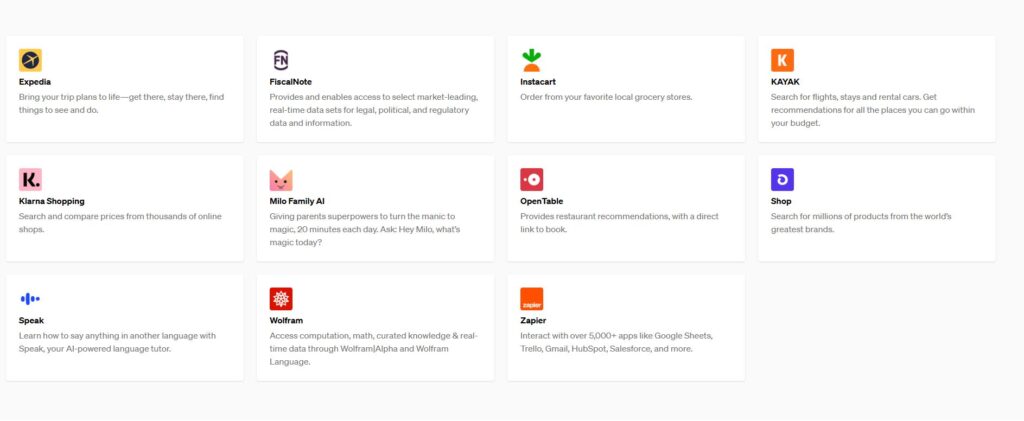Click the FiscalNote FN logo icon
This screenshot has width=1024, height=421.
pos(281,60)
